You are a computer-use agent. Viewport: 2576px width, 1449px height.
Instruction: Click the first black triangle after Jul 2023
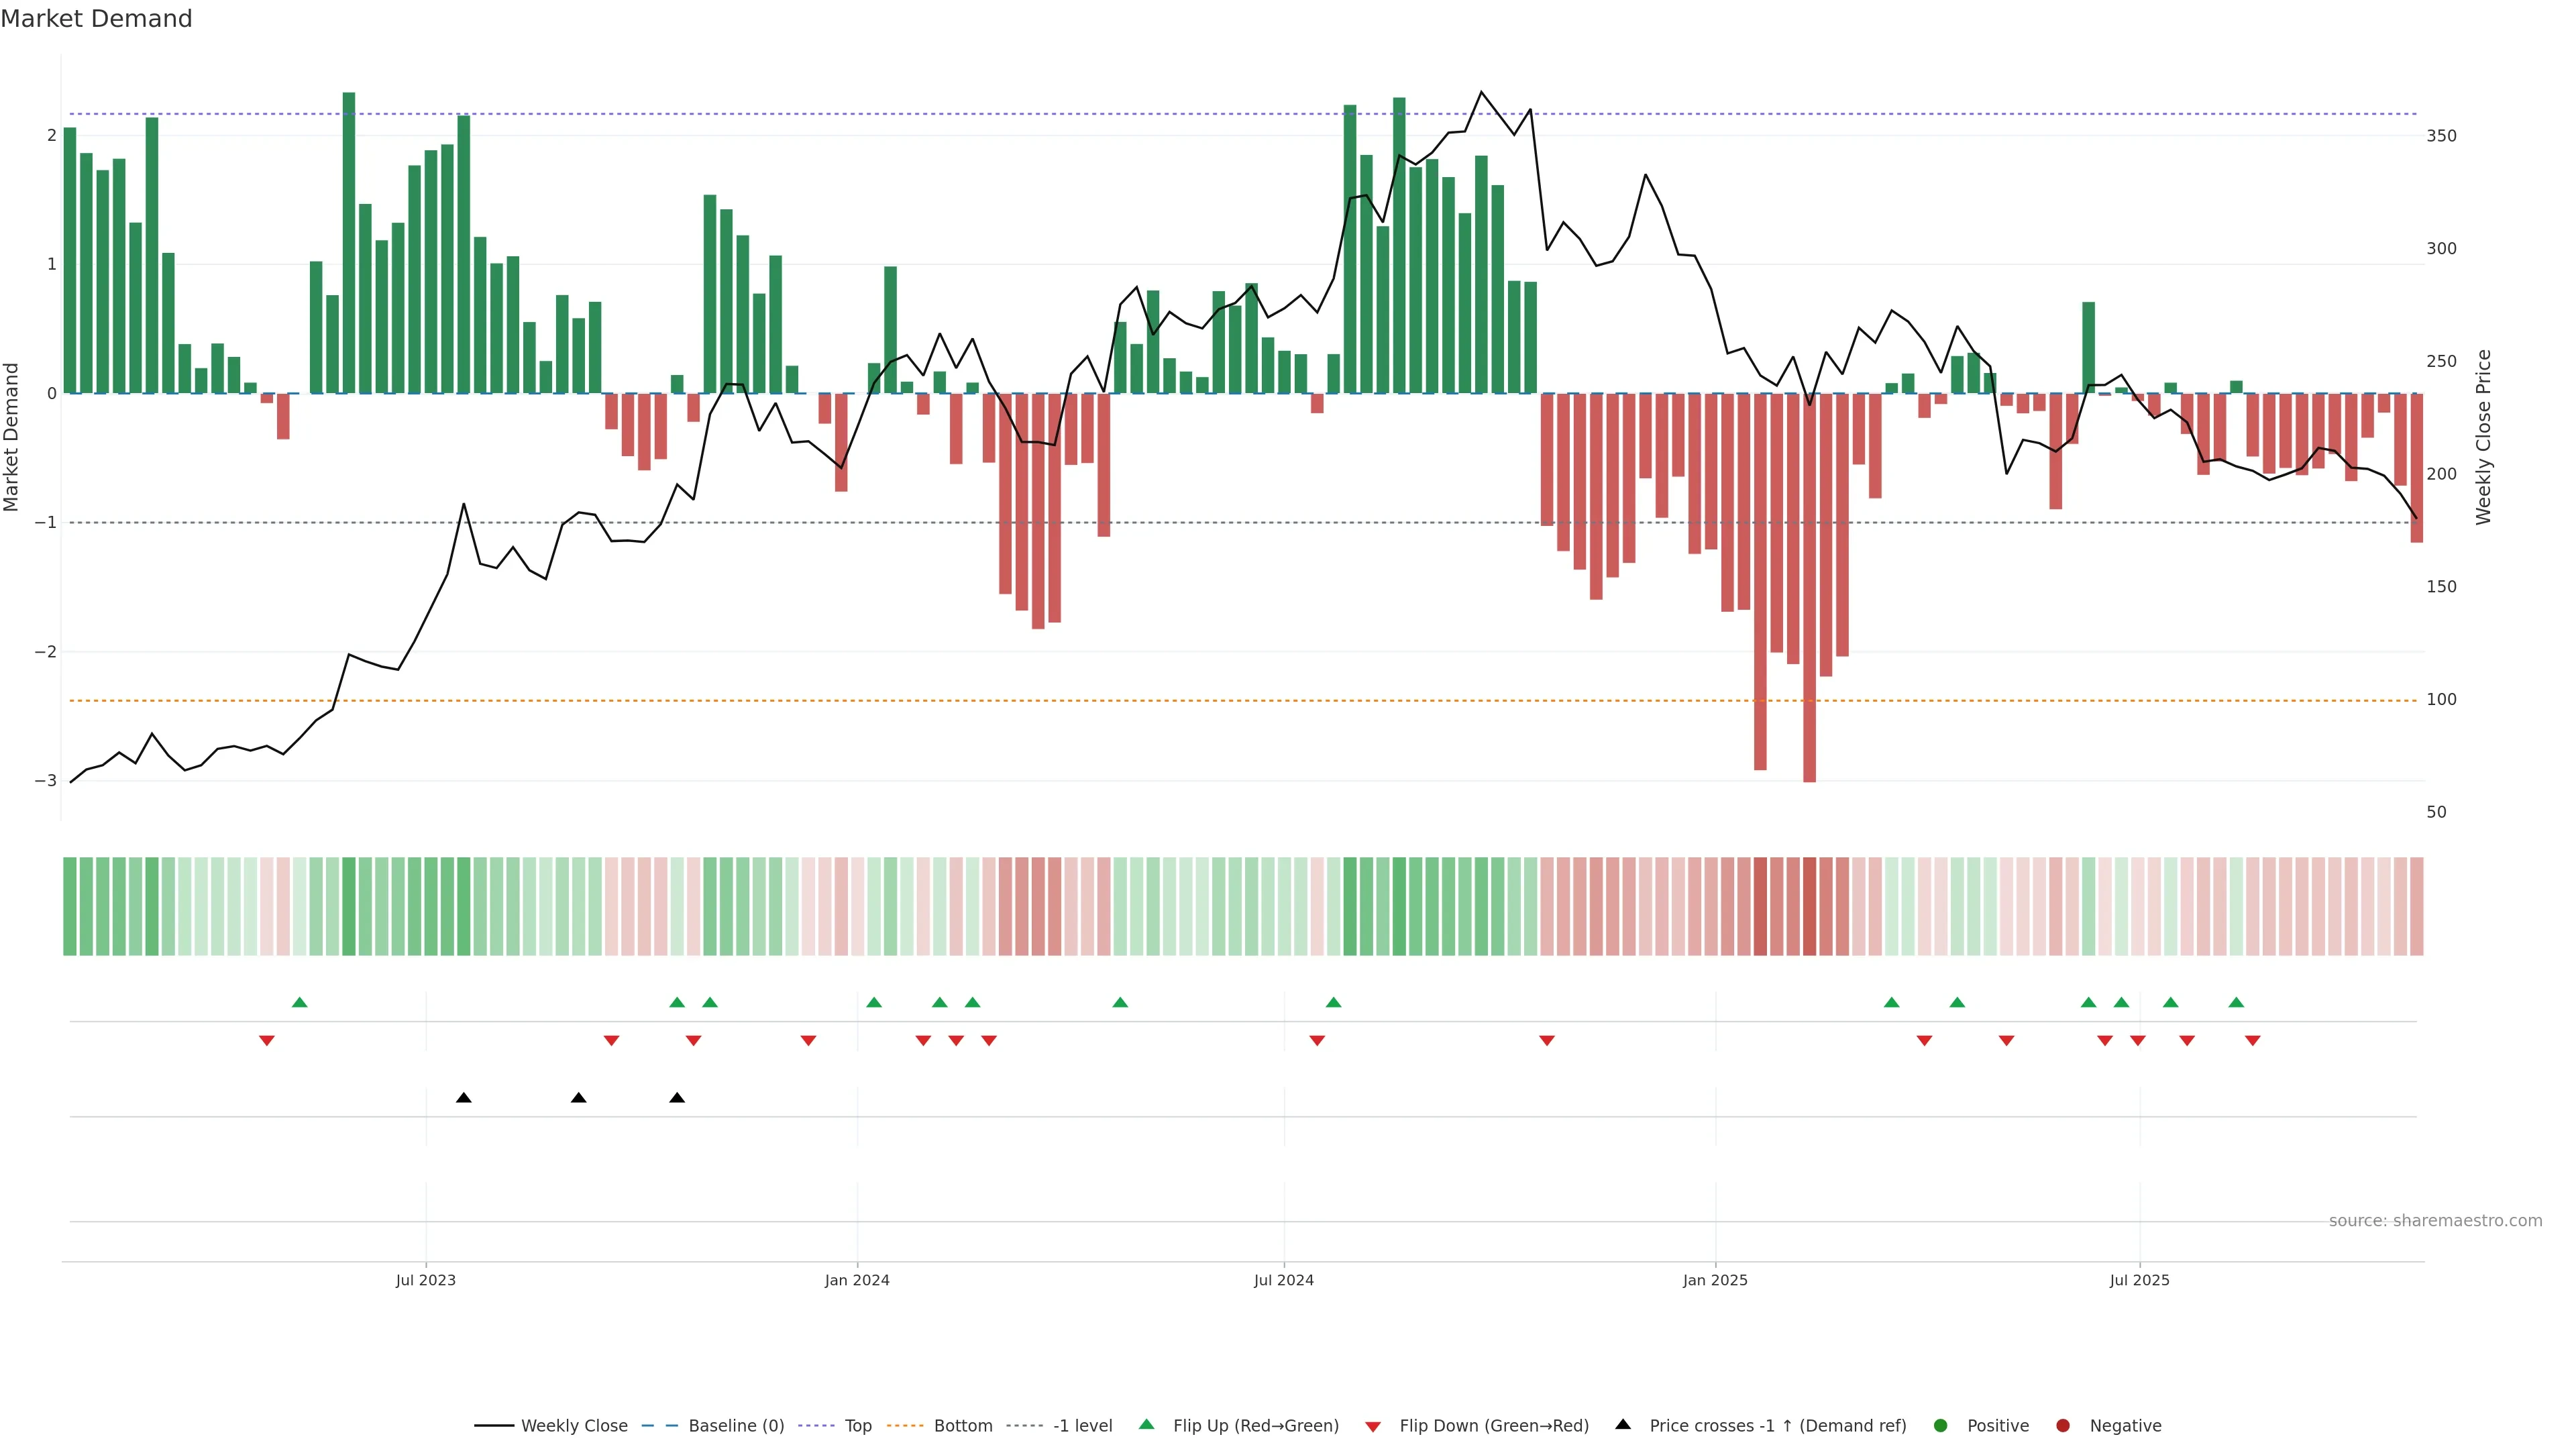pyautogui.click(x=464, y=1098)
